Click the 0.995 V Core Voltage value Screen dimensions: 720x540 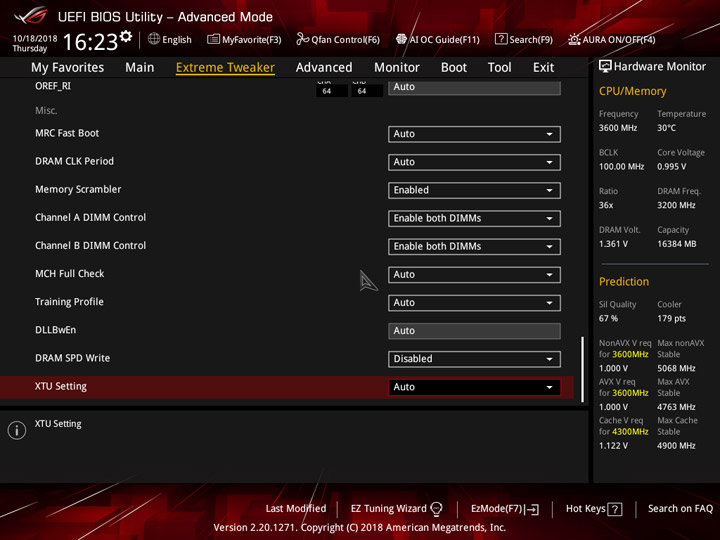click(671, 167)
